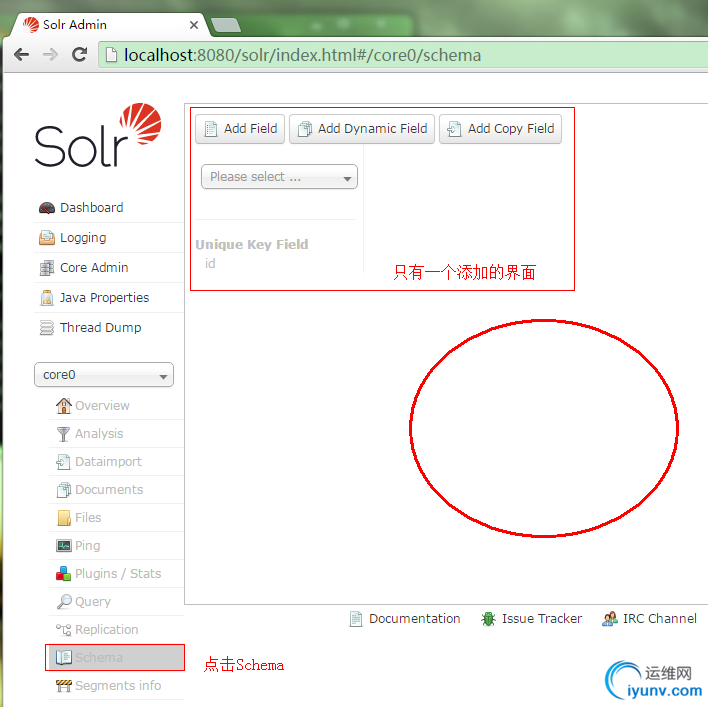Click the Analysis funnel icon
708x707 pixels.
[x=64, y=434]
